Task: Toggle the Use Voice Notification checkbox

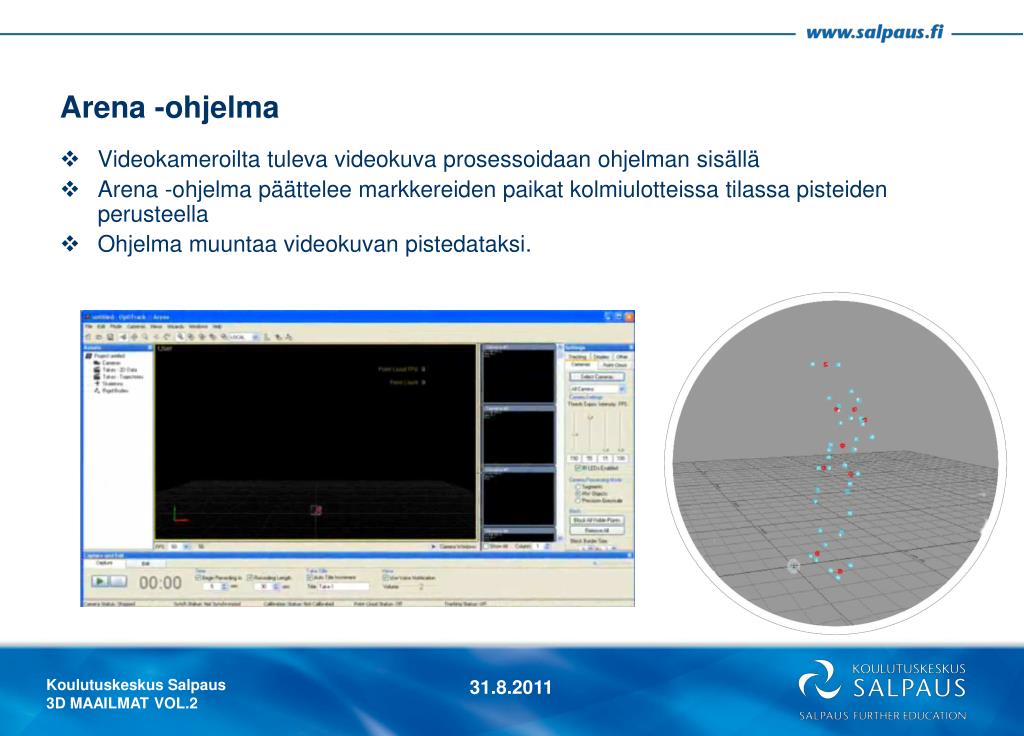Action: coord(385,578)
